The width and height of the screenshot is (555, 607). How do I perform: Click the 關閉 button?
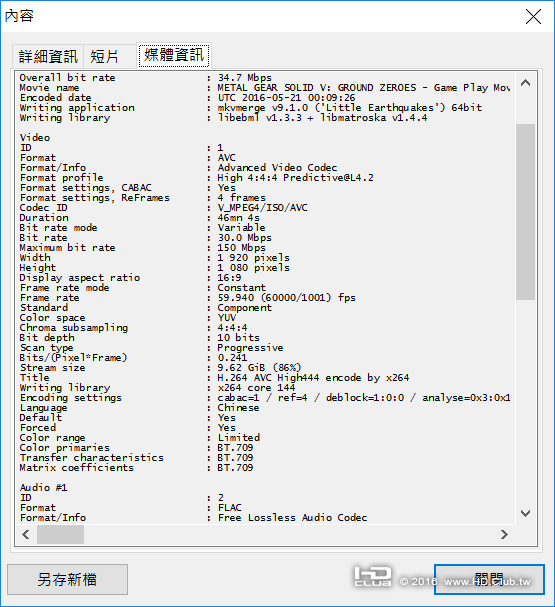tap(489, 579)
